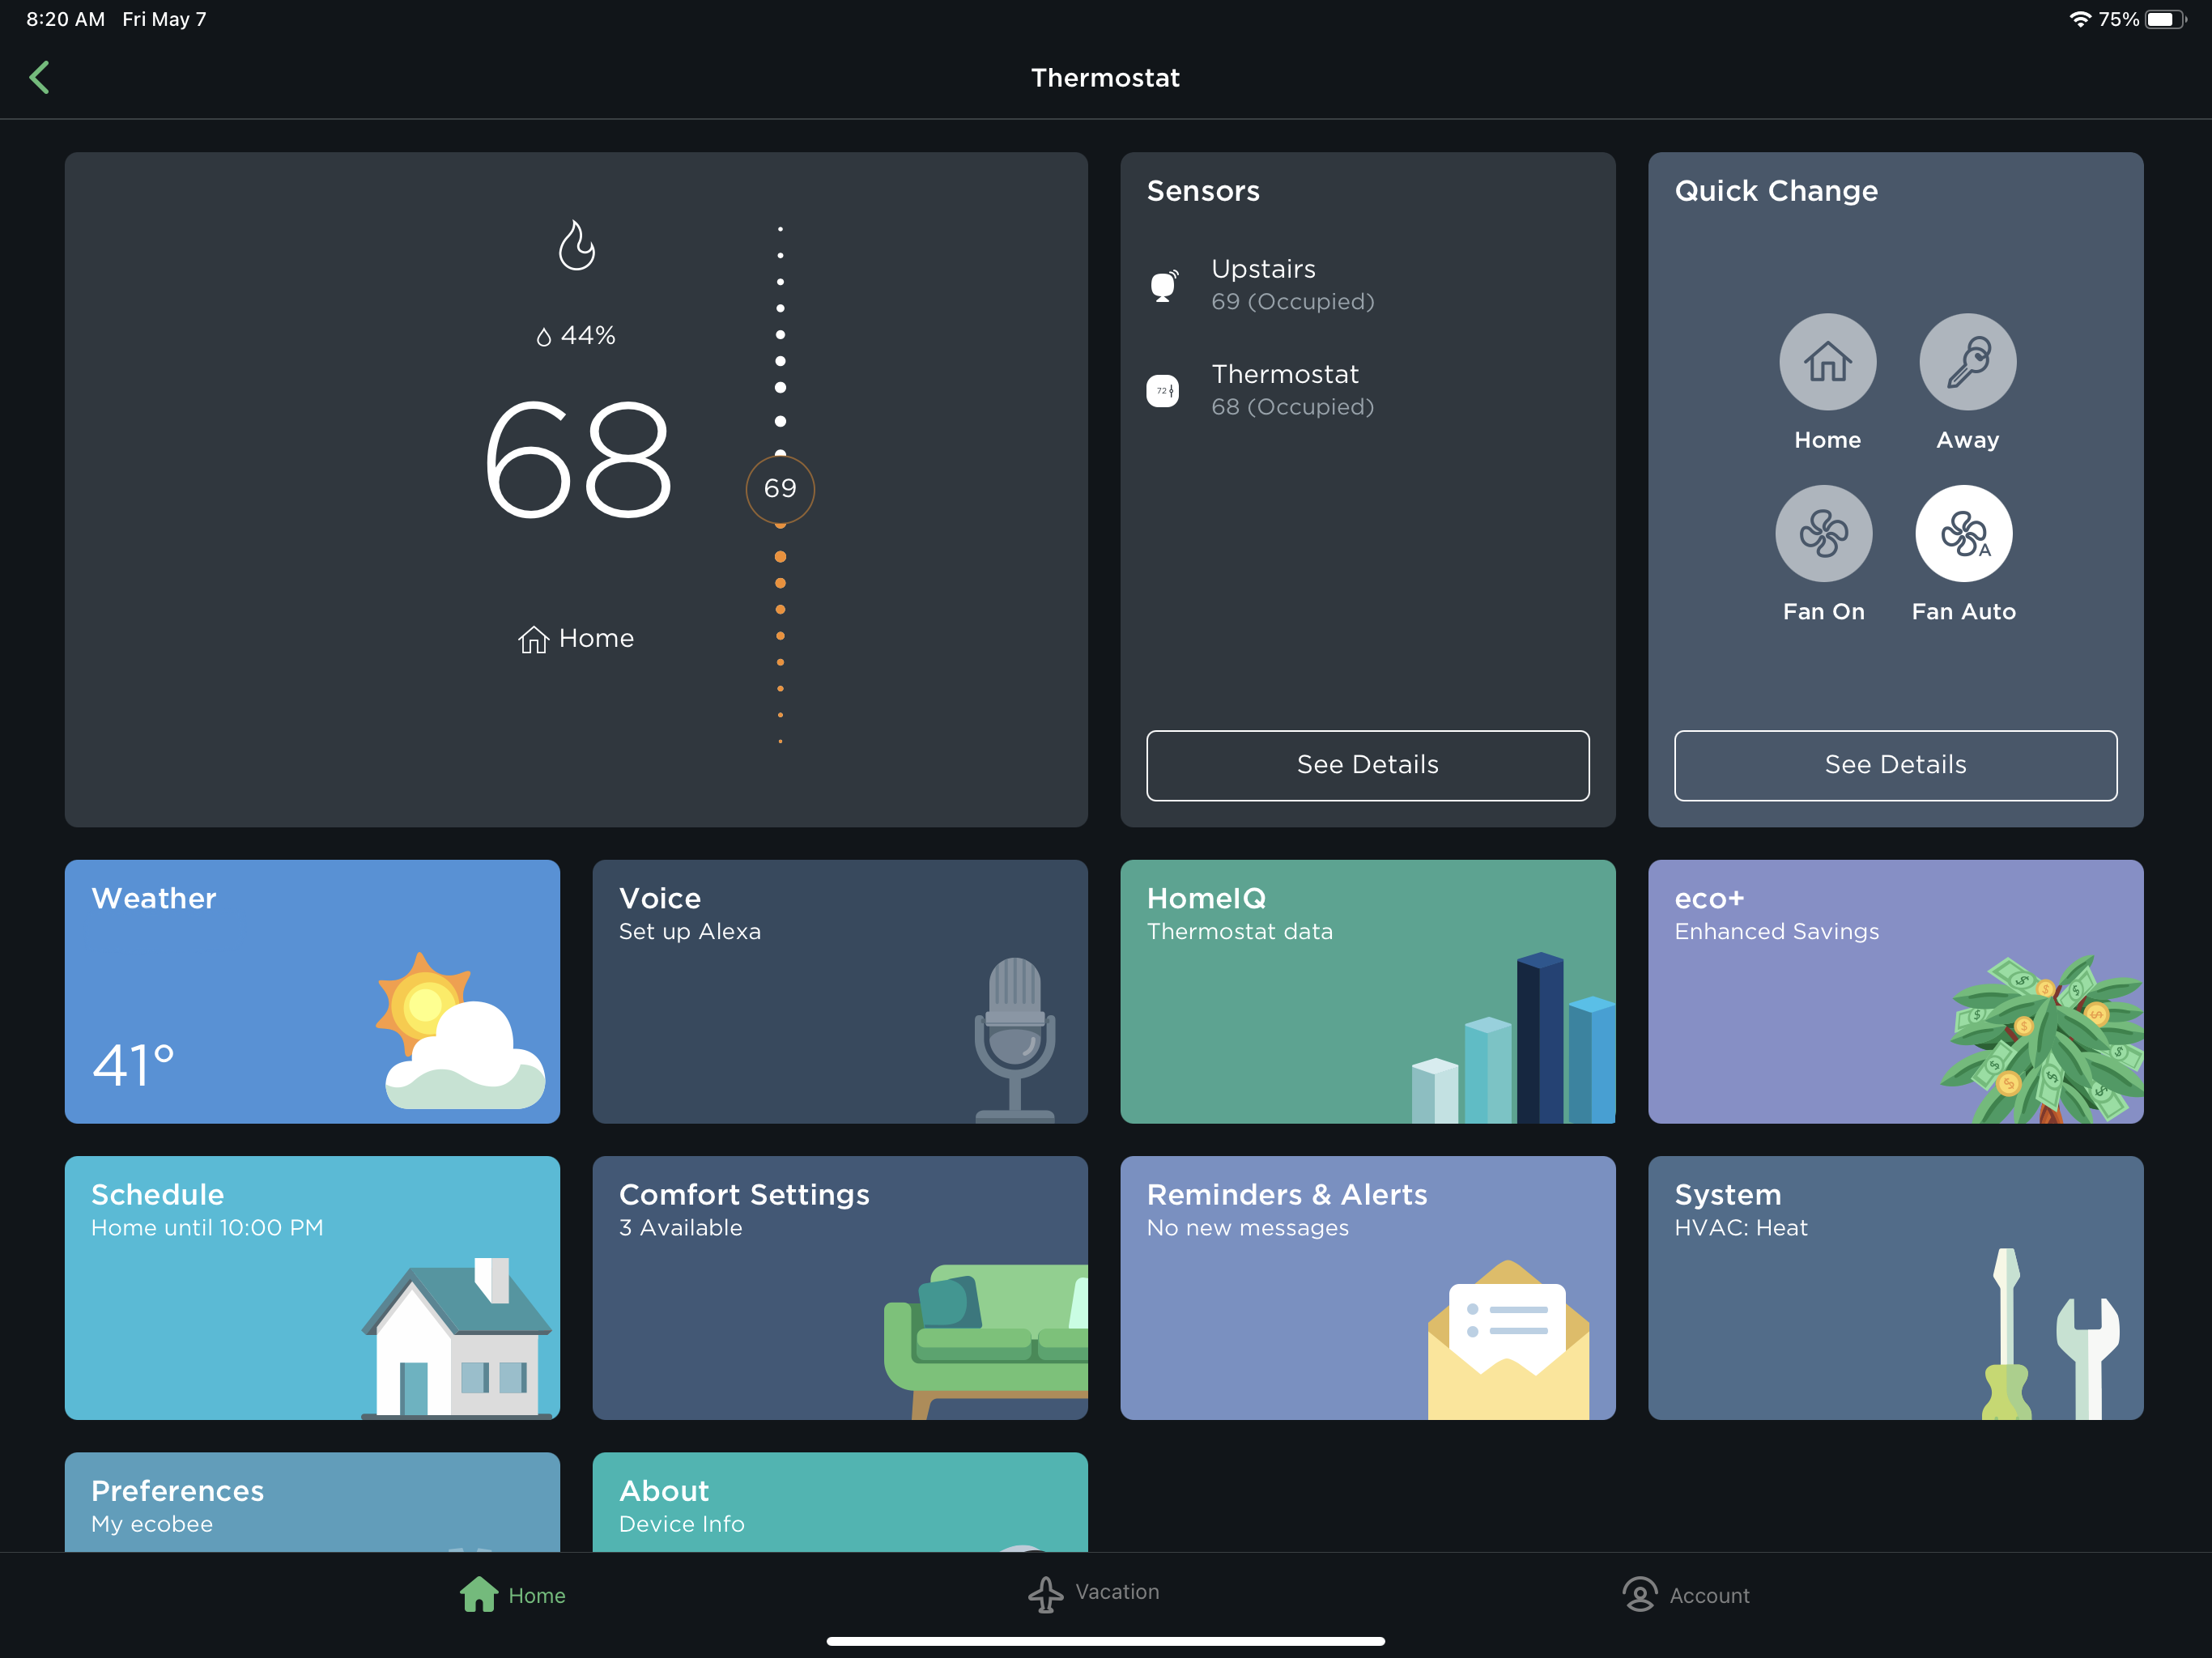Tap the Upstairs sensor icon
The image size is (2212, 1658).
(1163, 285)
